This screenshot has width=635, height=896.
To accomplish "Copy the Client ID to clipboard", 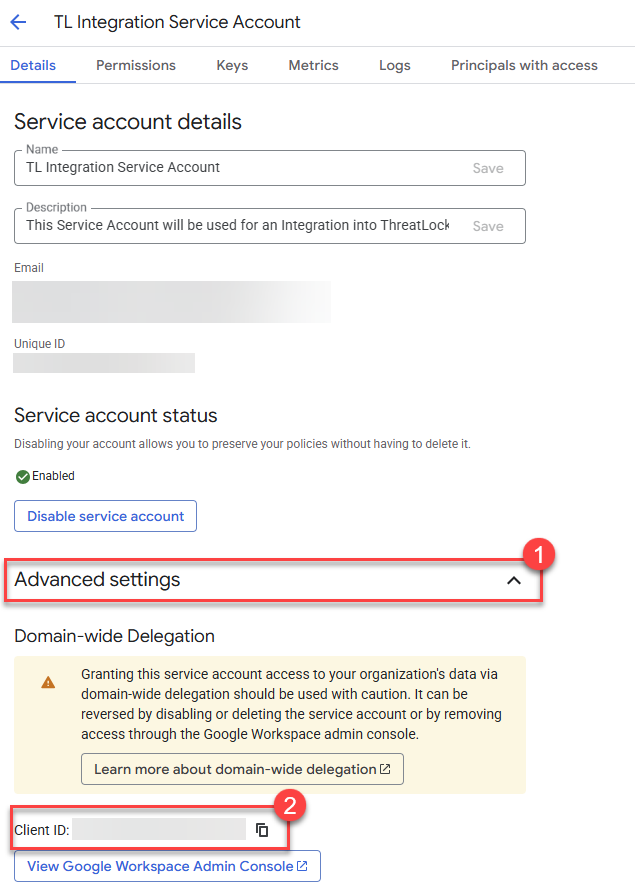I will 262,830.
